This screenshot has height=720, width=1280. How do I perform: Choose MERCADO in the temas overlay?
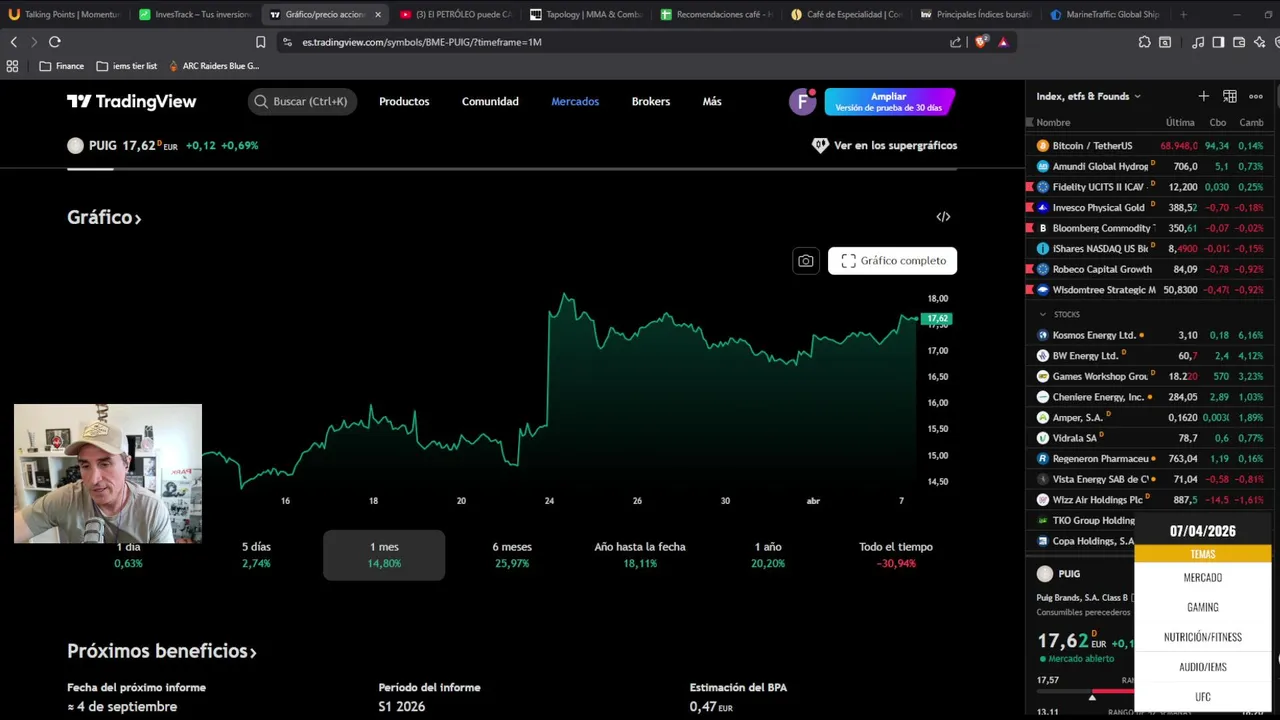(1203, 577)
